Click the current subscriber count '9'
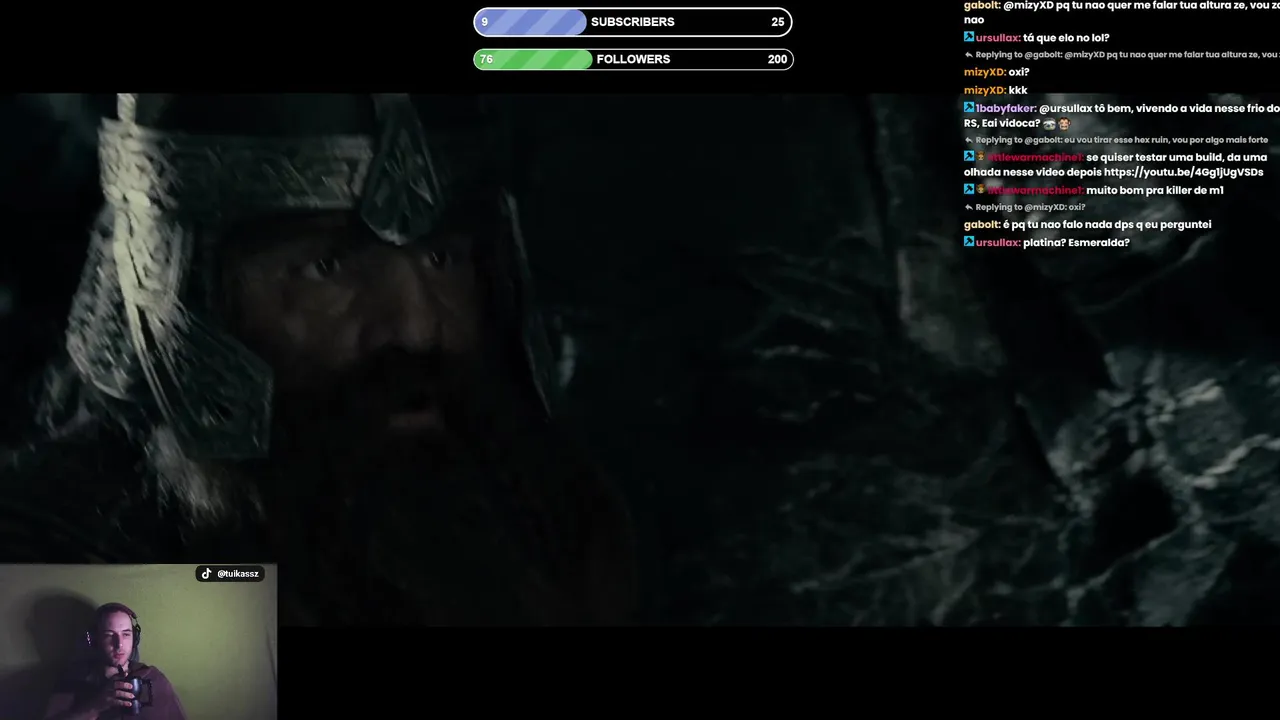Viewport: 1280px width, 720px height. coord(485,22)
